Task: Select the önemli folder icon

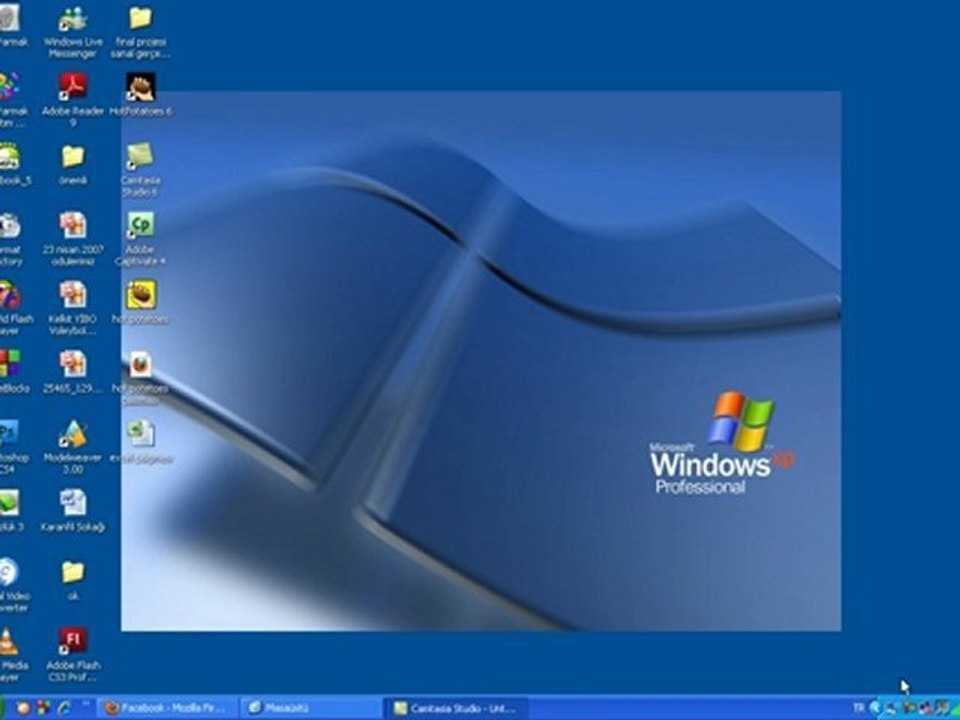Action: [73, 164]
